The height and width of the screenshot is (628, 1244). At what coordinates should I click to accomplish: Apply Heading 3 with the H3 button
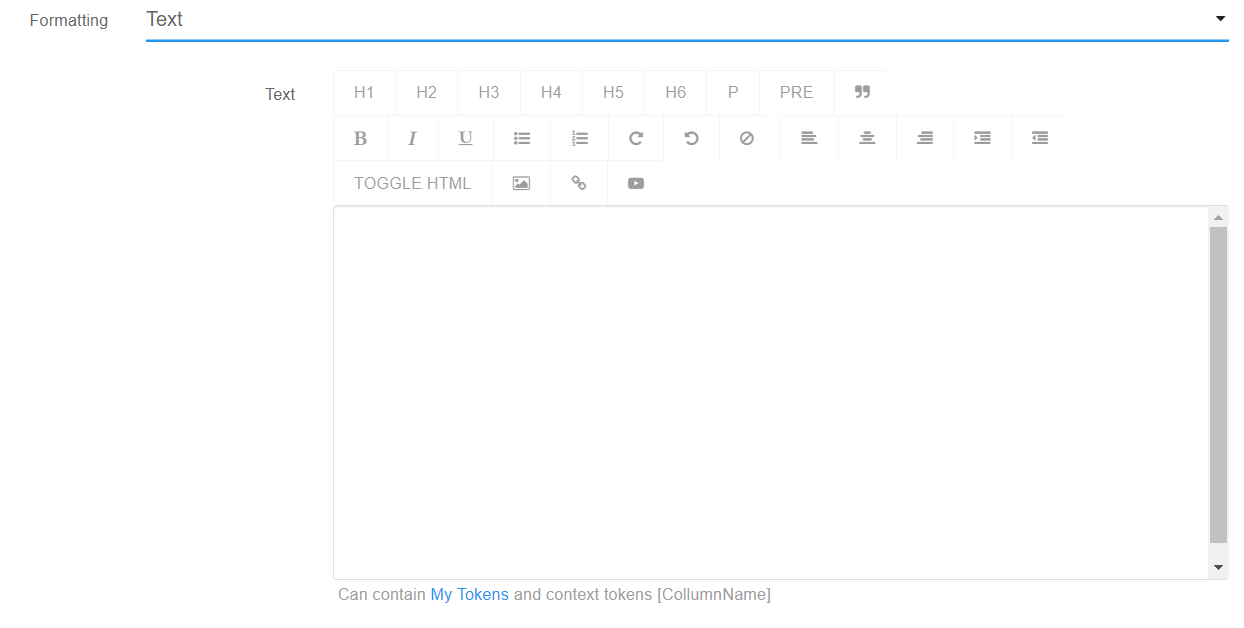pyautogui.click(x=489, y=92)
